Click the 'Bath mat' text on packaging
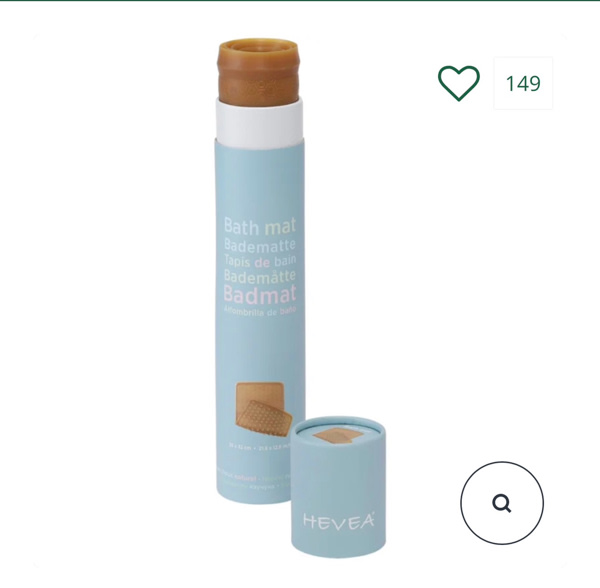This screenshot has width=600, height=588. click(x=259, y=226)
